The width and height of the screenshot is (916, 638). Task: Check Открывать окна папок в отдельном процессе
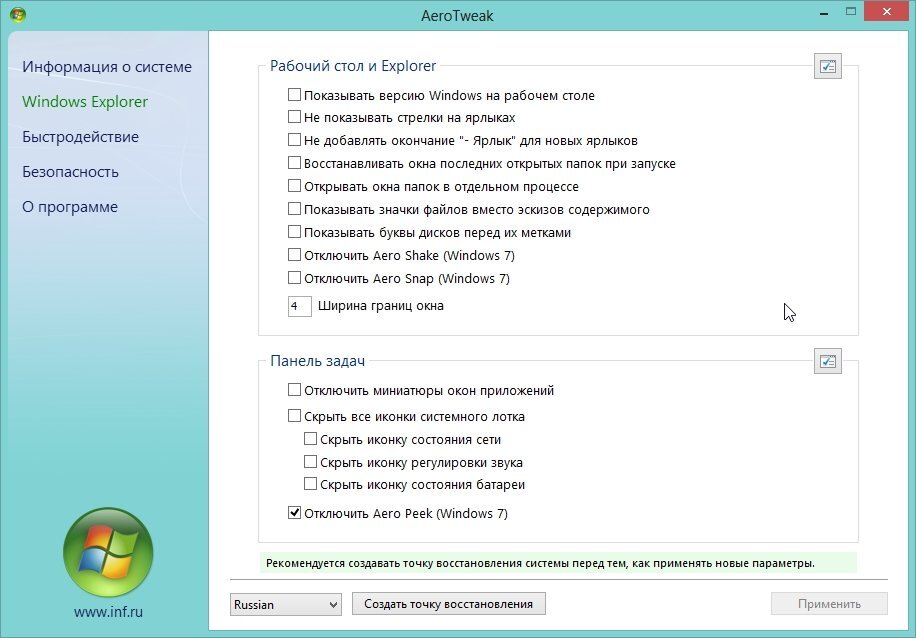pos(294,186)
